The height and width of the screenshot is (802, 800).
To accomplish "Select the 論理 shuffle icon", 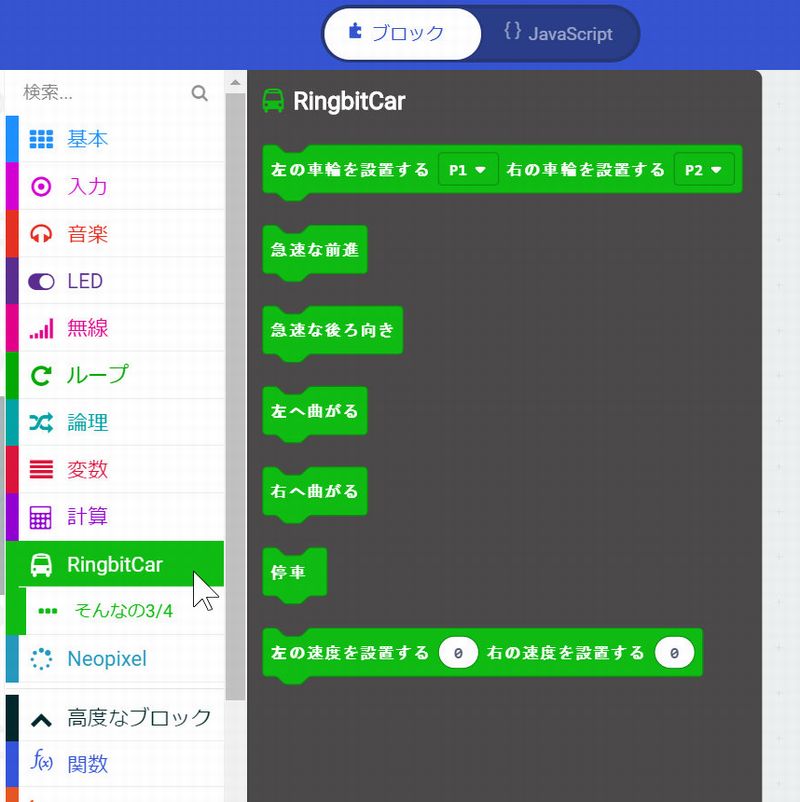I will (41, 423).
